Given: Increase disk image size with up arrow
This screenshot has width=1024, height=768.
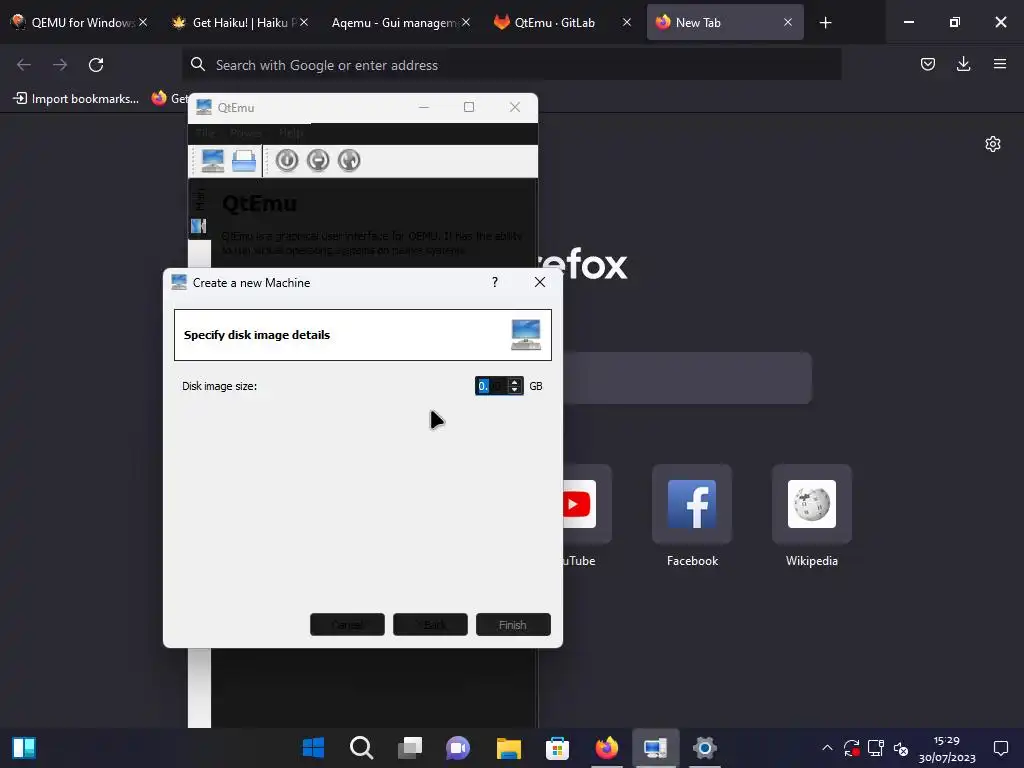Looking at the screenshot, I should [x=515, y=382].
